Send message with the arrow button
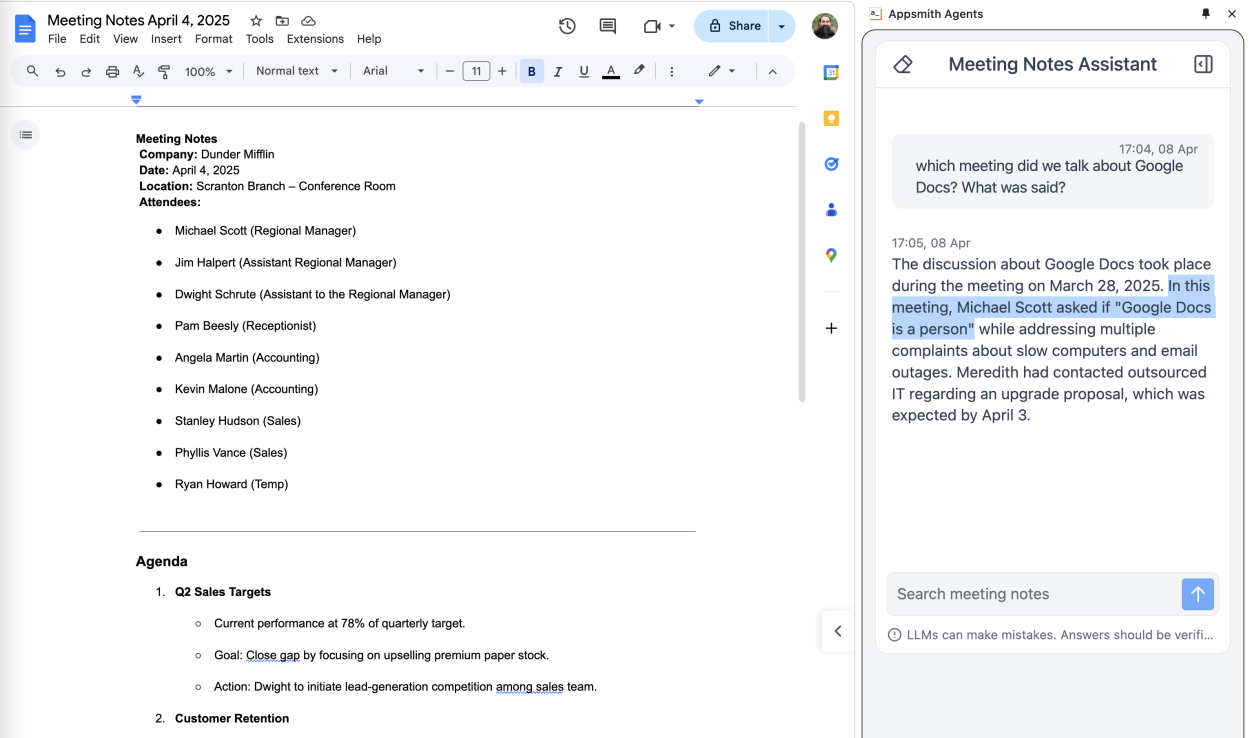This screenshot has height=738, width=1250. [1197, 594]
